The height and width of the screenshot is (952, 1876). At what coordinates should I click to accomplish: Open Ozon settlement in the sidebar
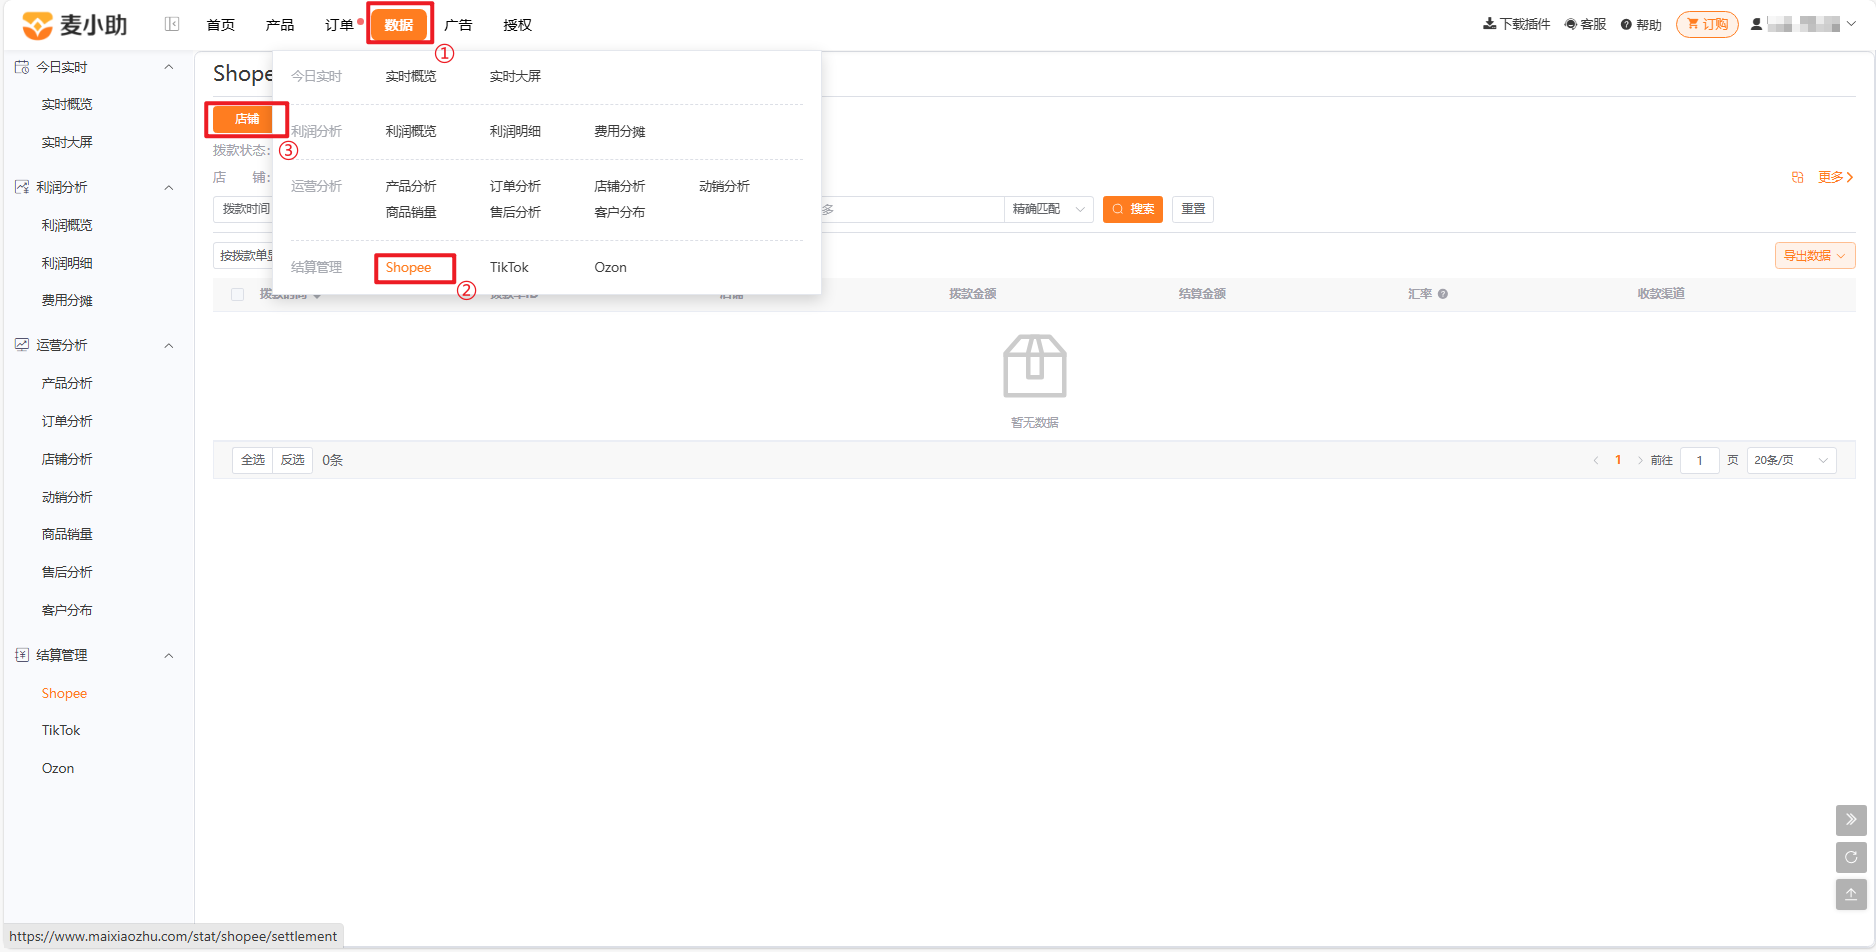(58, 768)
